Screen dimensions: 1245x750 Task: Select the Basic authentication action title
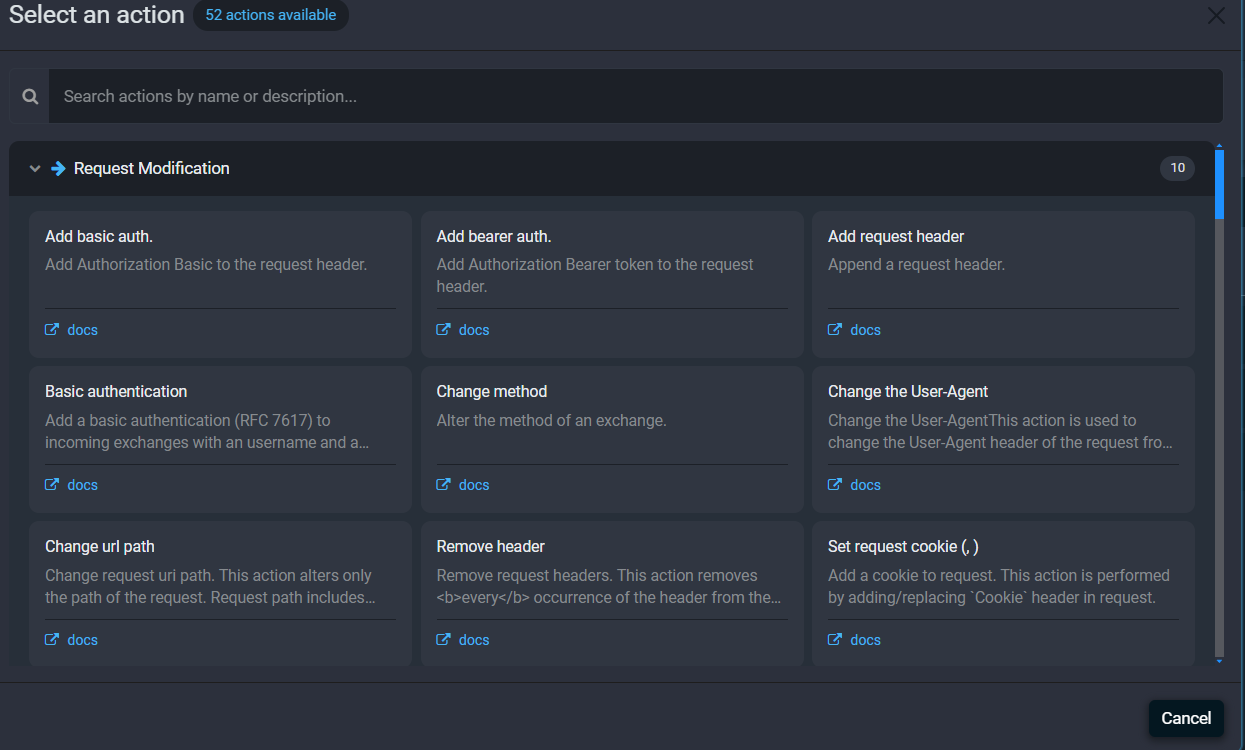(116, 391)
